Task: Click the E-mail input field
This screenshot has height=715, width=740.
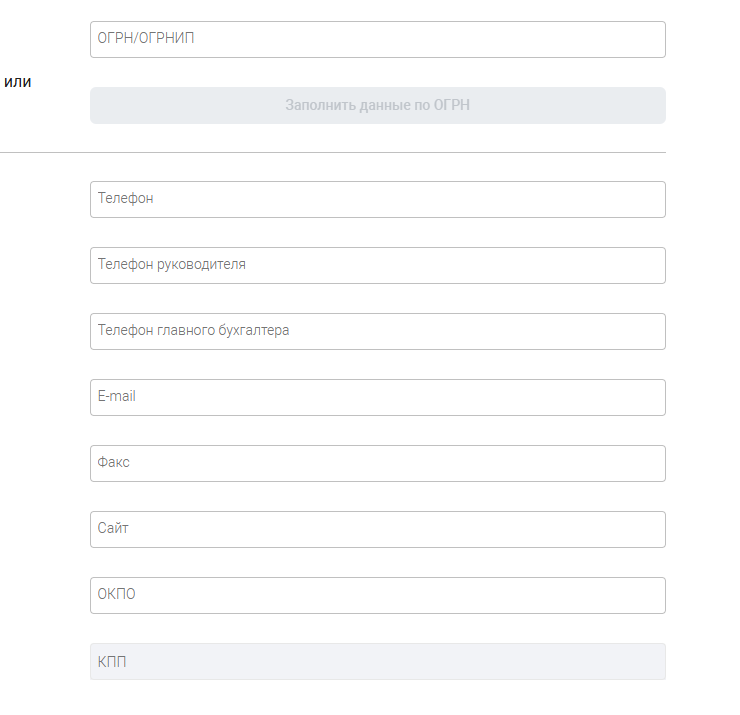Action: [x=377, y=397]
